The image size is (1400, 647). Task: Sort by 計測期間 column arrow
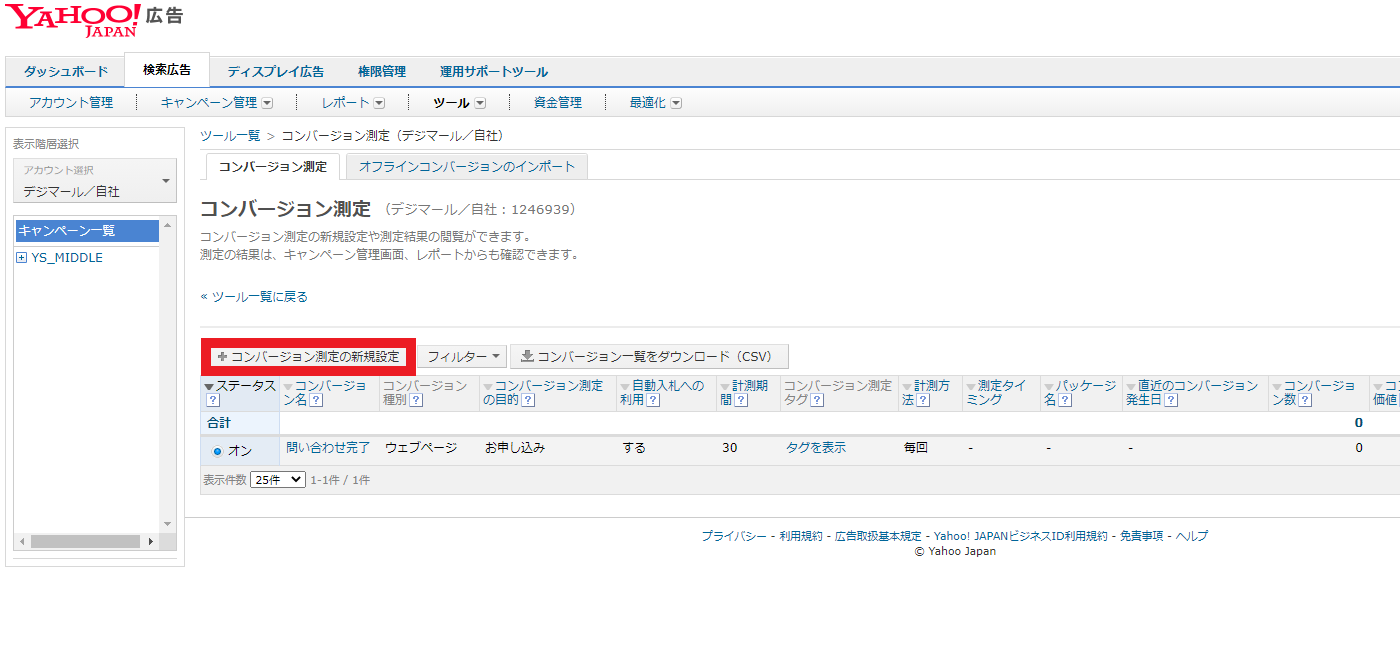(725, 387)
